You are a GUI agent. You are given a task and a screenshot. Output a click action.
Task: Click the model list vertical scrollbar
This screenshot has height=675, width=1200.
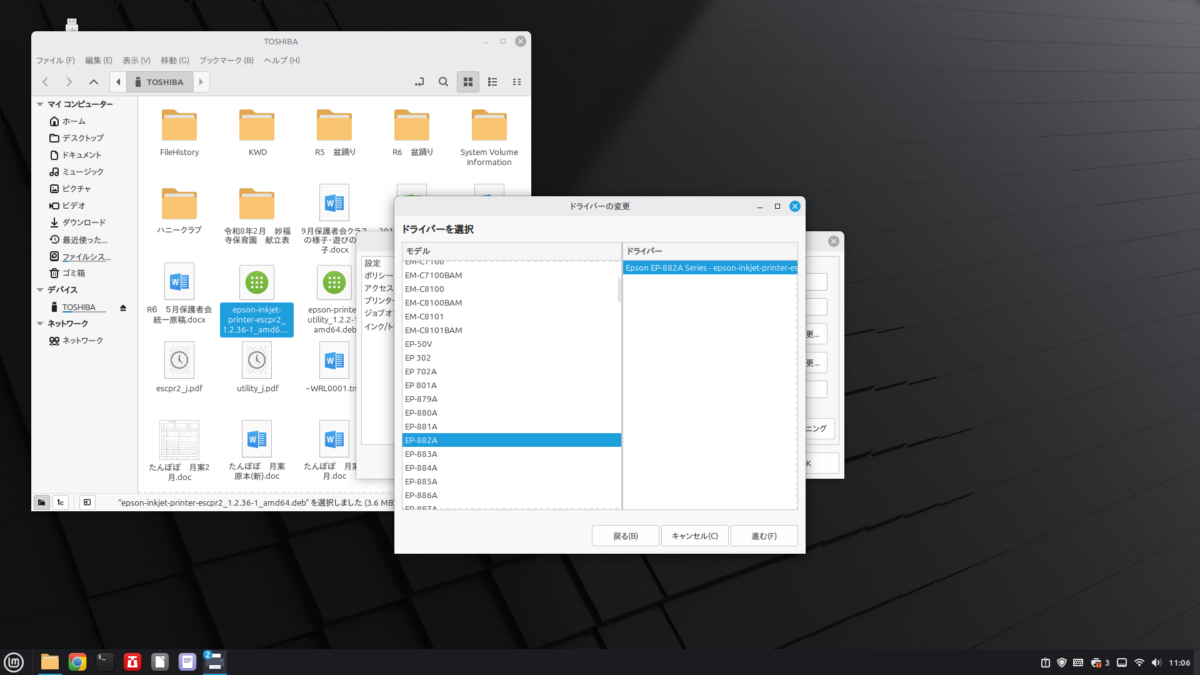click(x=619, y=290)
